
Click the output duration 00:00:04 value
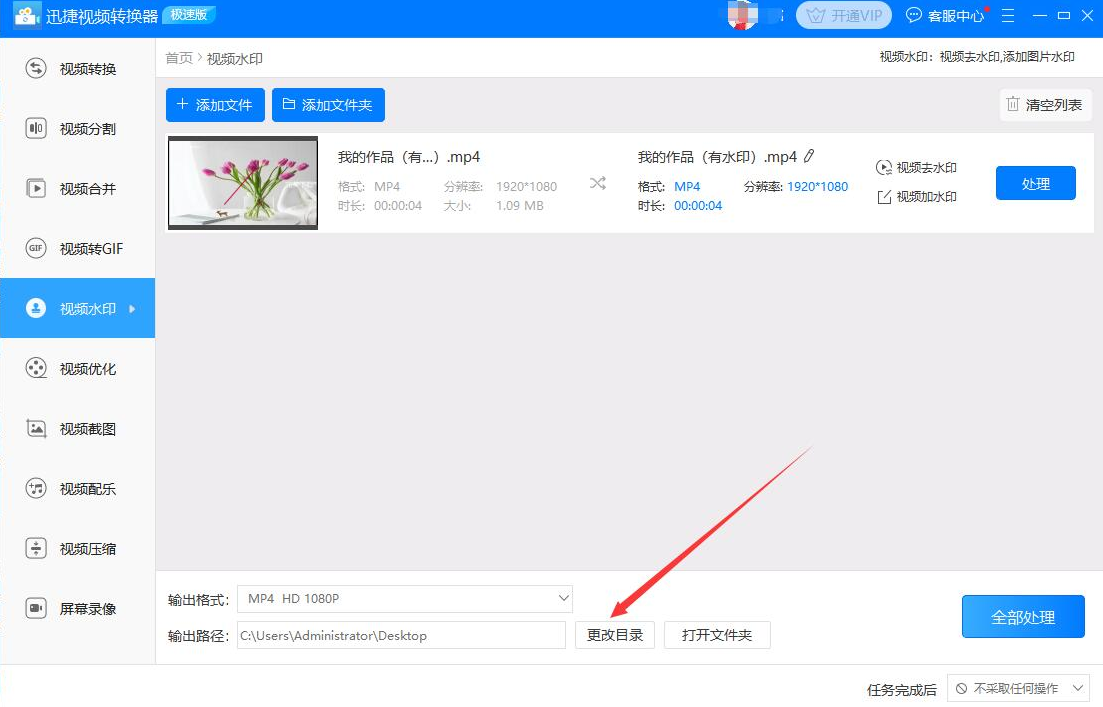point(698,205)
